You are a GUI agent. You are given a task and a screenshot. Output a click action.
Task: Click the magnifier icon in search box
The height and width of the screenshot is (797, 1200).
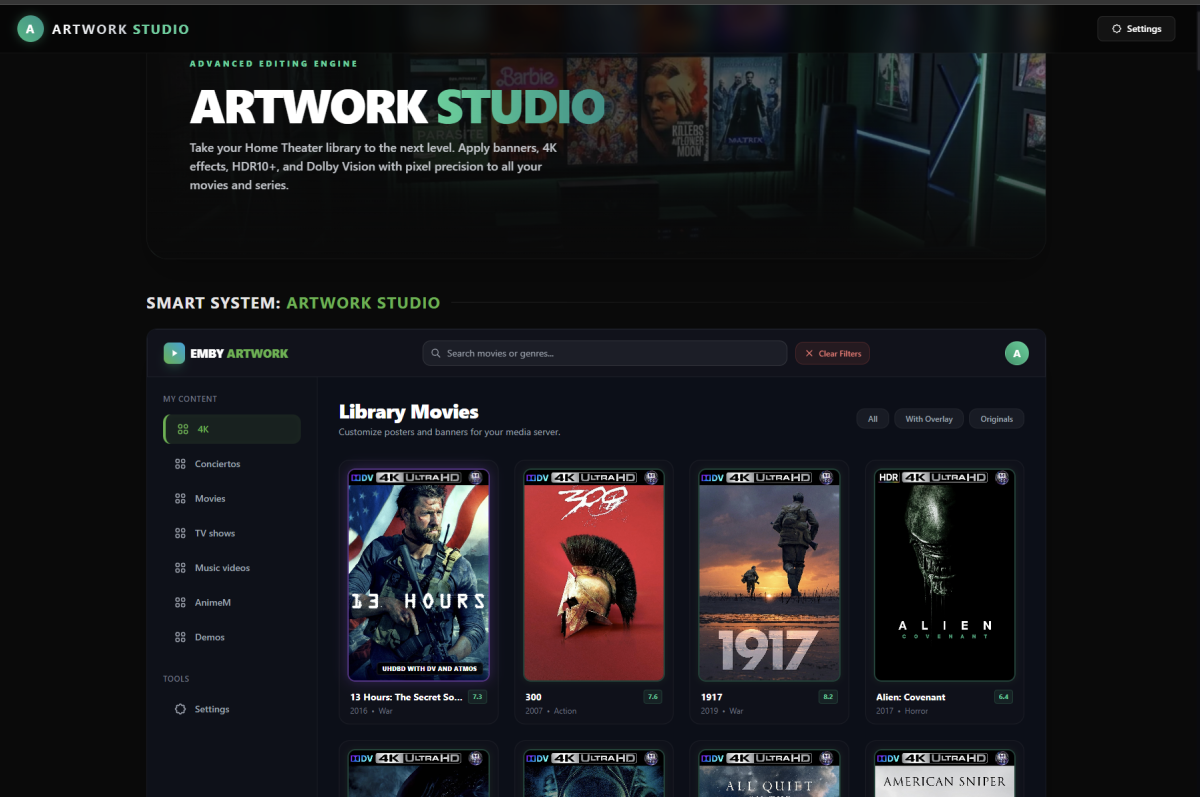pyautogui.click(x=437, y=353)
